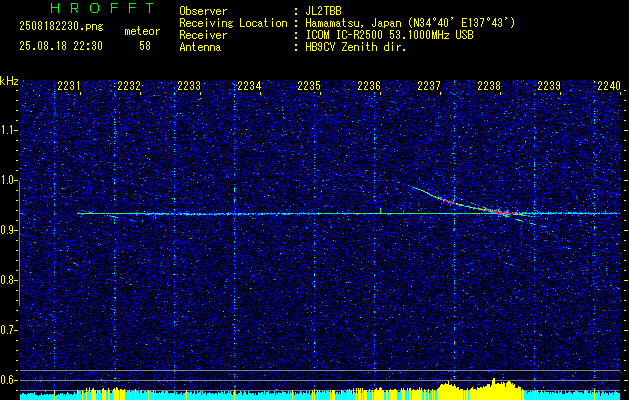Click the 2238 time marker
This screenshot has width=629, height=400.
[x=489, y=86]
